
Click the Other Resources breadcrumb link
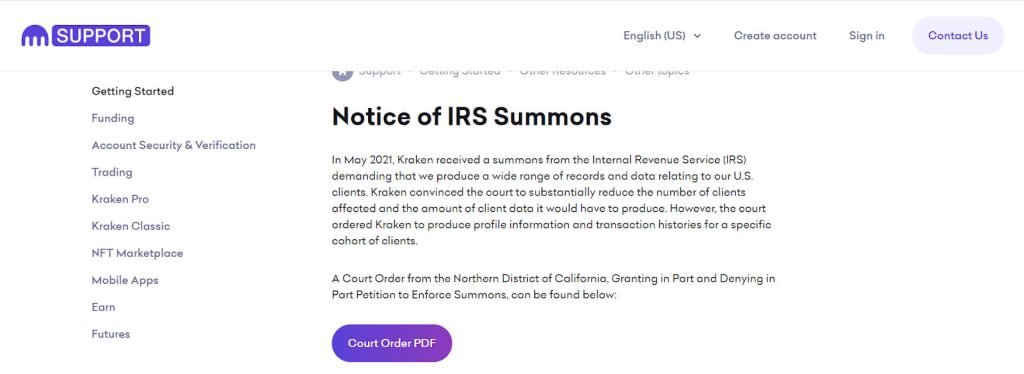coord(562,73)
